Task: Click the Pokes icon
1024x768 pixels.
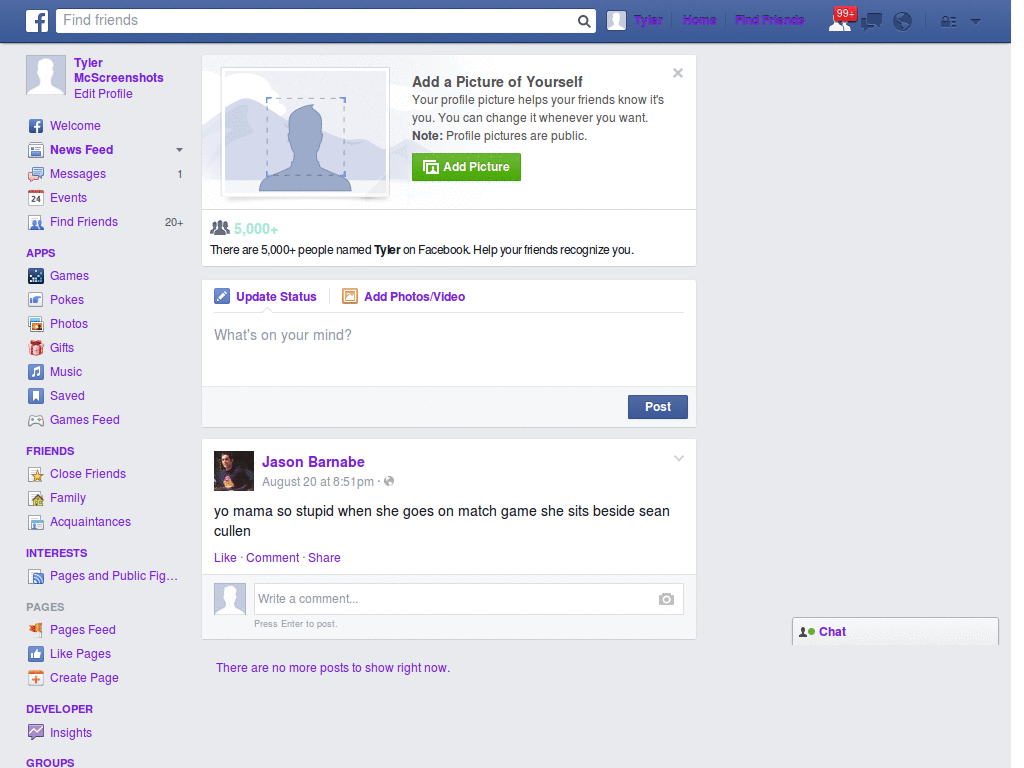Action: [36, 300]
